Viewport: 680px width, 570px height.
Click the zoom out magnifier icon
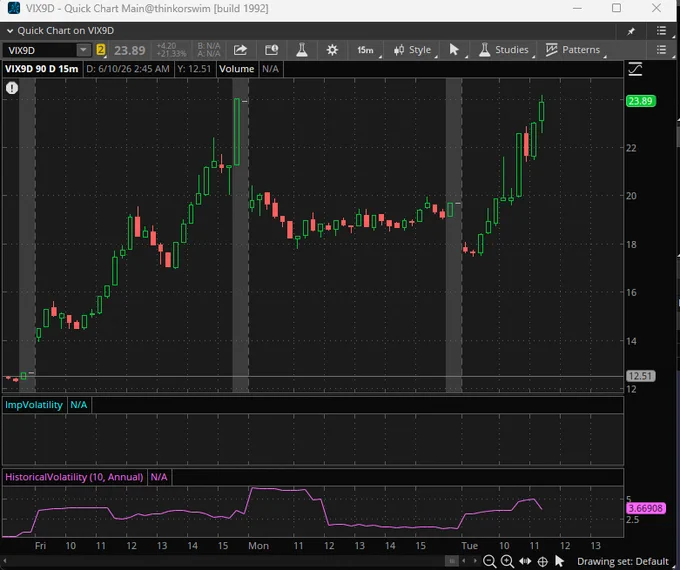click(x=489, y=561)
